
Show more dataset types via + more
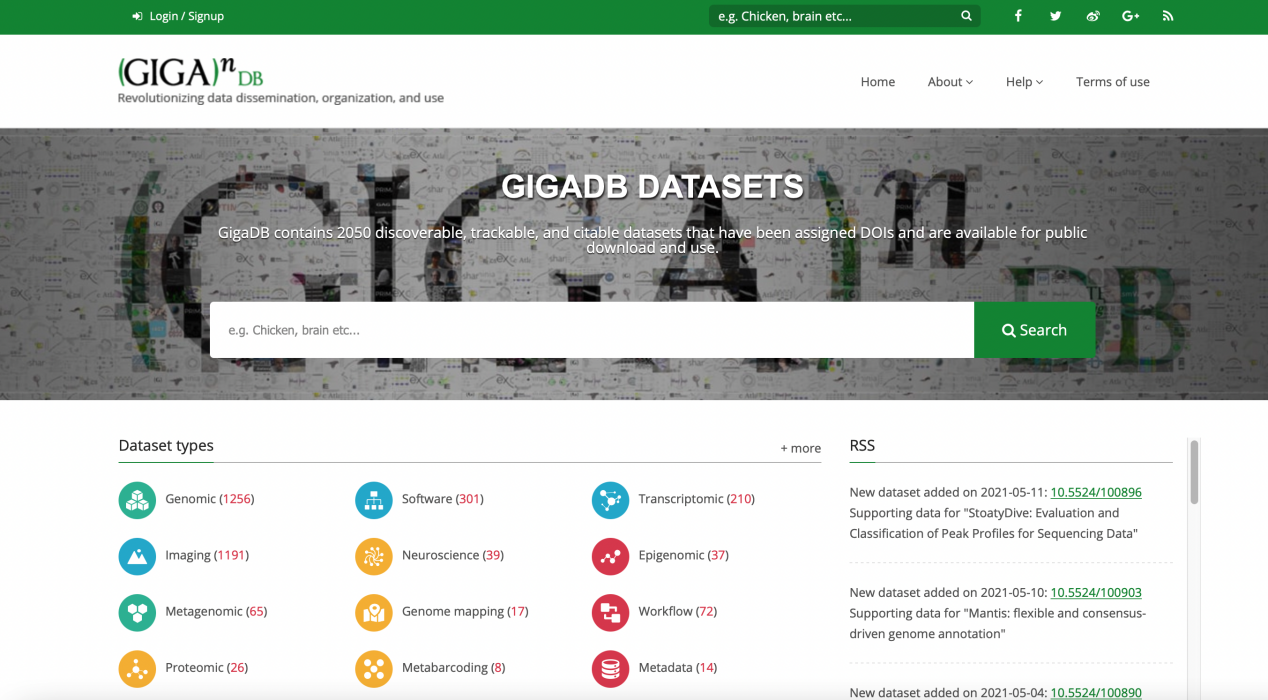800,448
